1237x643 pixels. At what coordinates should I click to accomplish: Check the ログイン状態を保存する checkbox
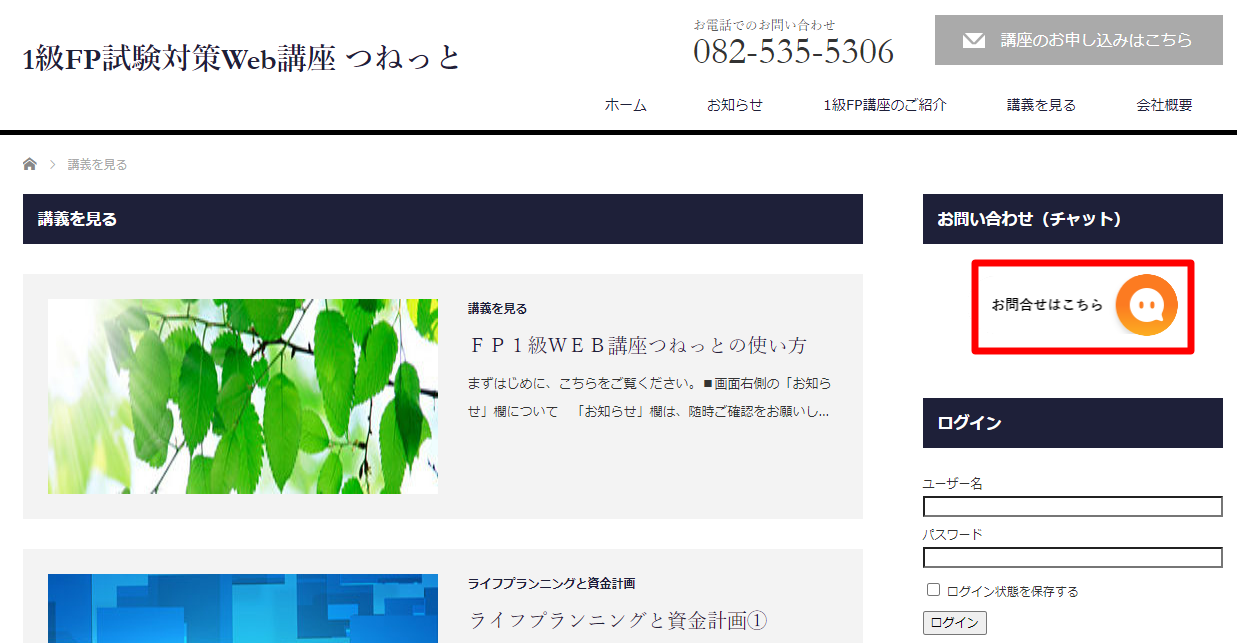pyautogui.click(x=933, y=590)
